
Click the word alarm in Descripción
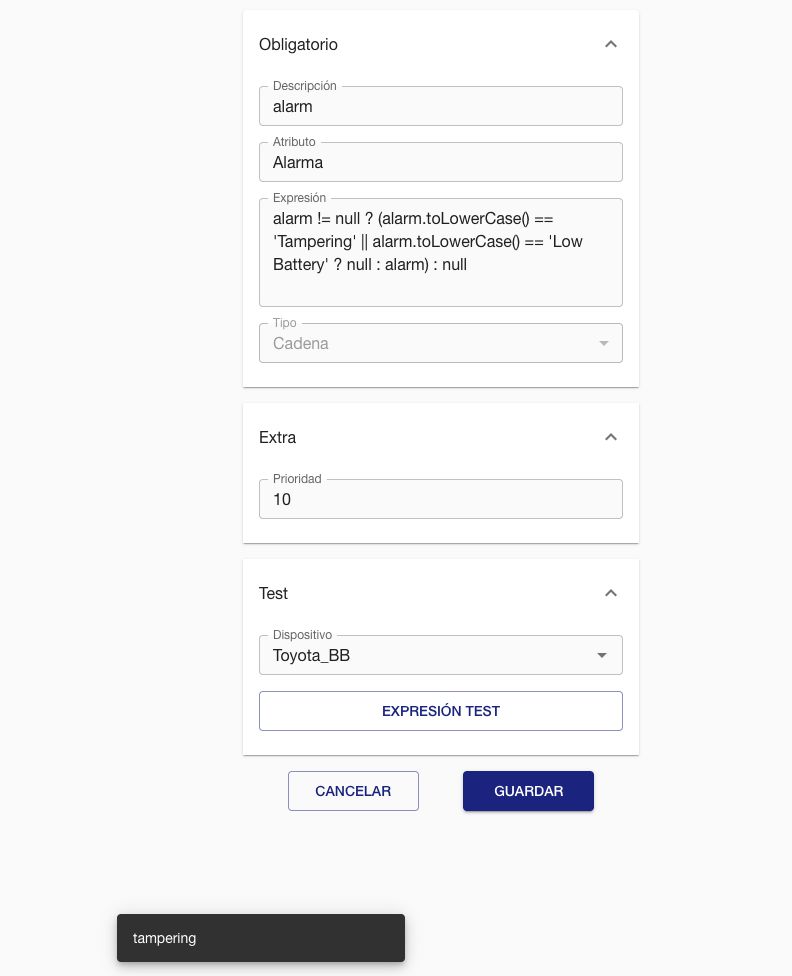click(x=293, y=107)
